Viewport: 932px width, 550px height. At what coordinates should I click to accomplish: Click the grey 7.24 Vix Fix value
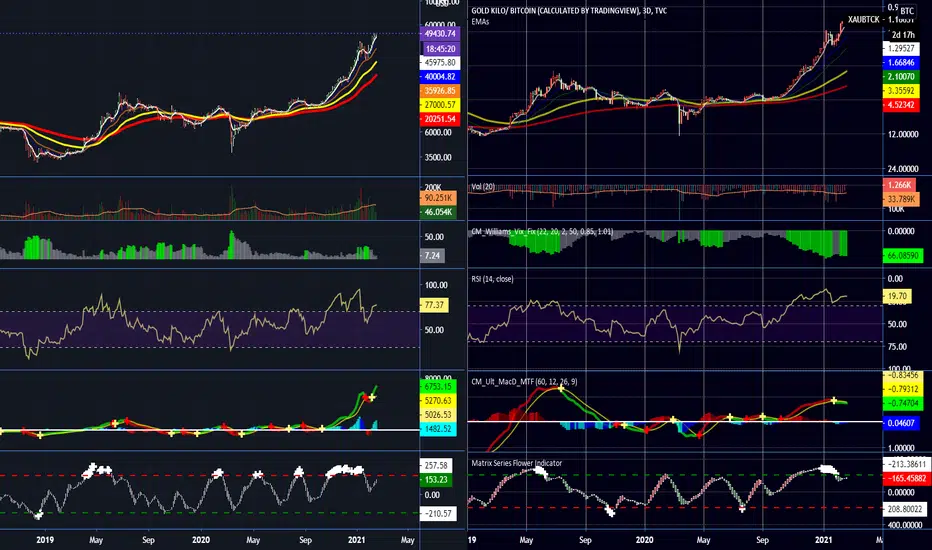coord(432,256)
